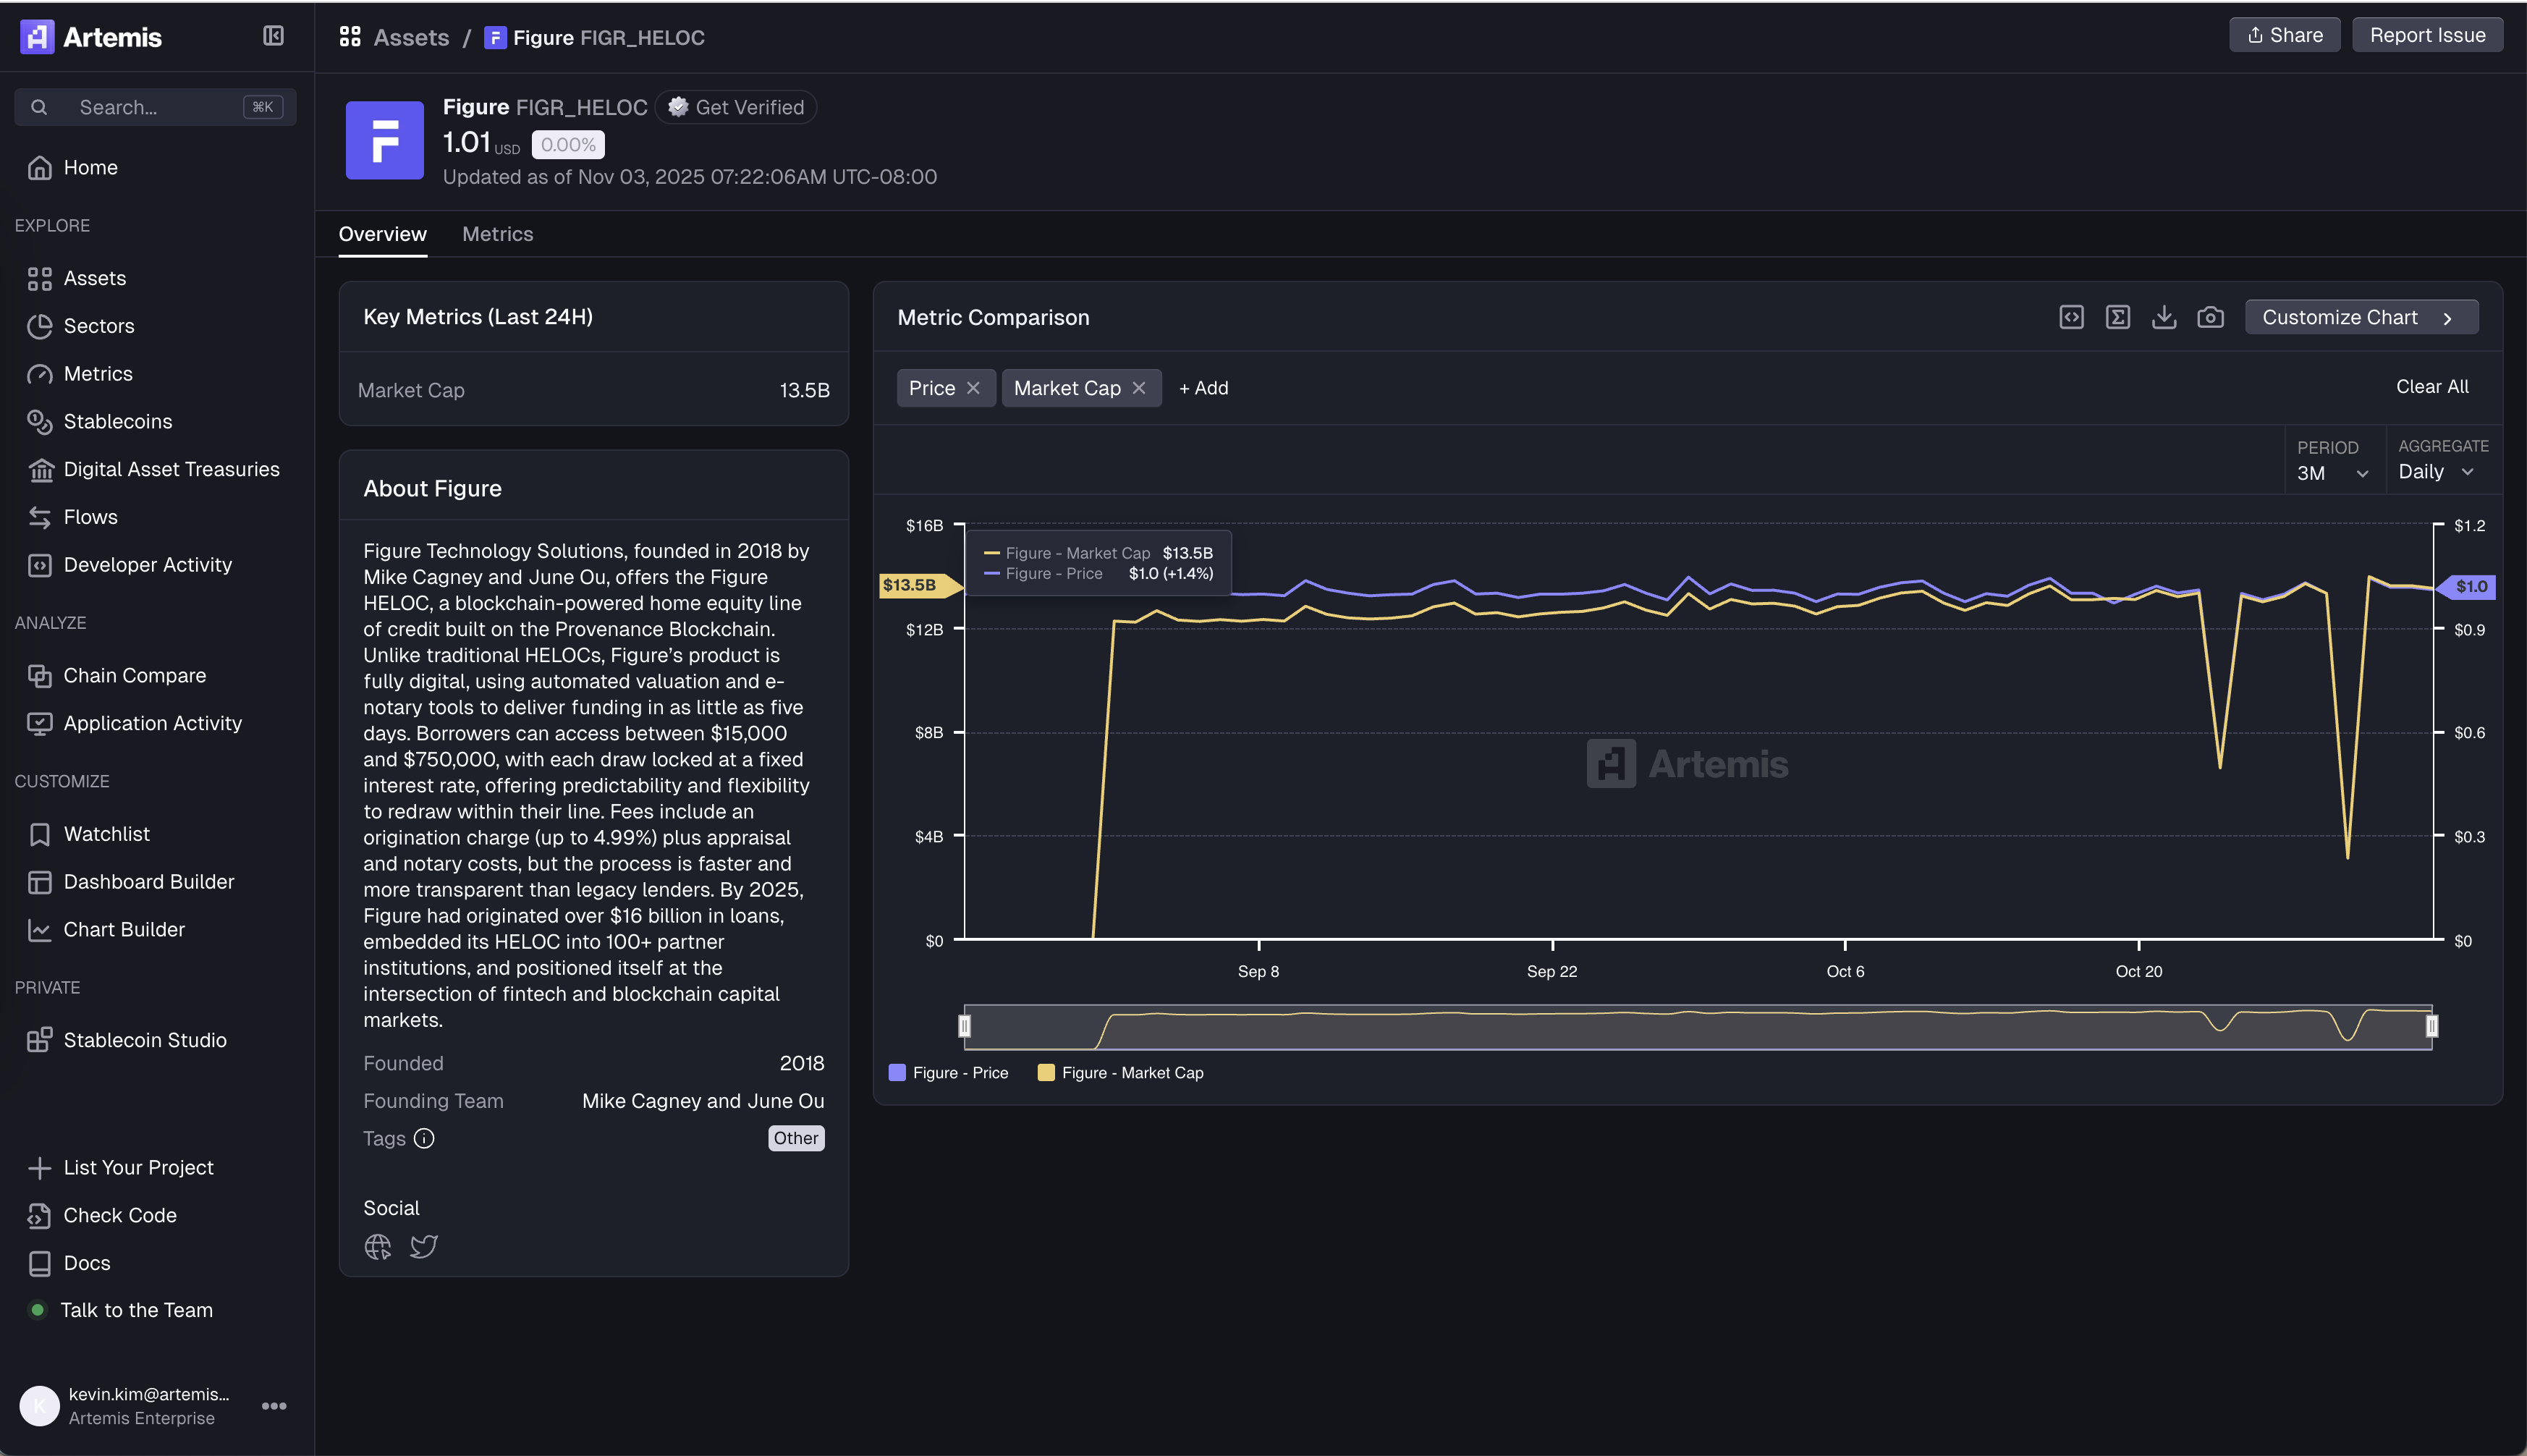The image size is (2527, 1456).
Task: Click the embed code chart icon
Action: click(x=2071, y=317)
